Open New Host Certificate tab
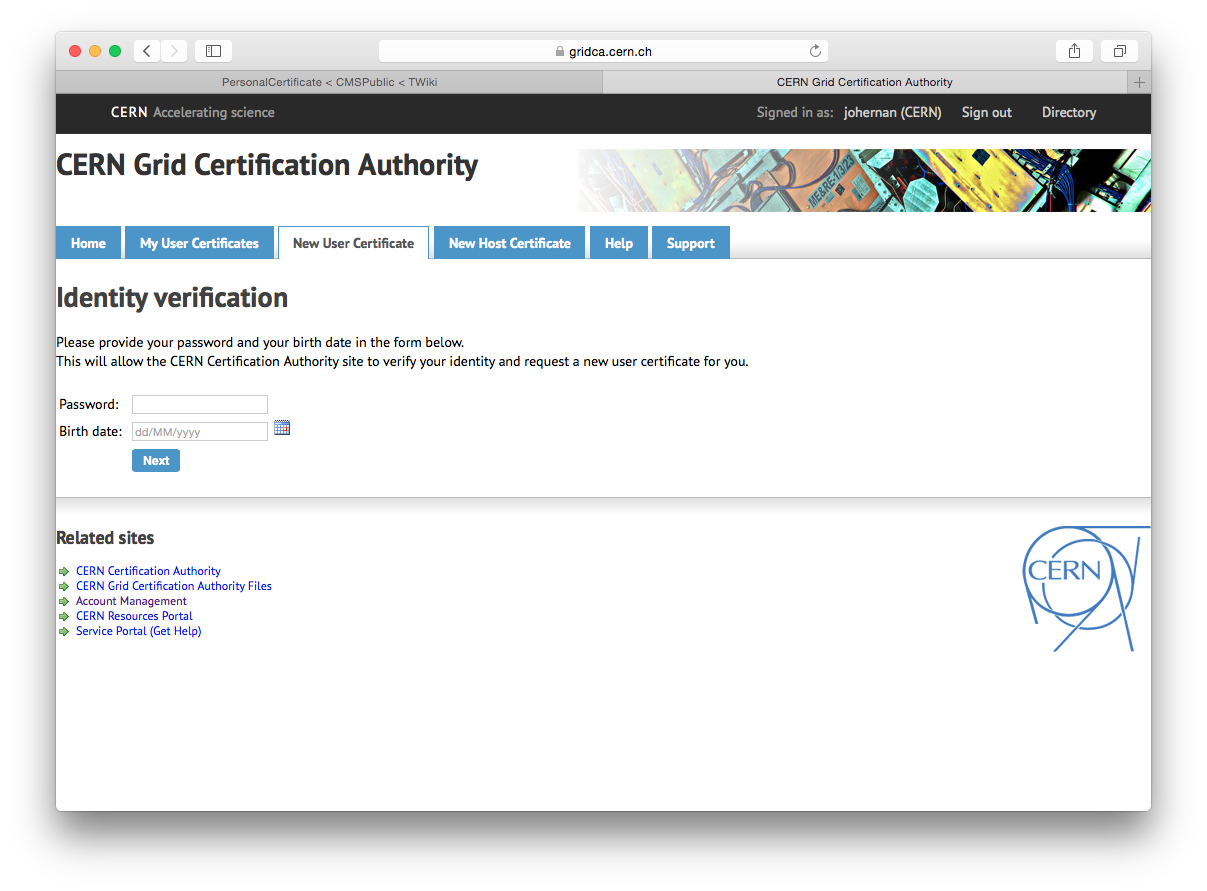The image size is (1207, 891). 510,243
